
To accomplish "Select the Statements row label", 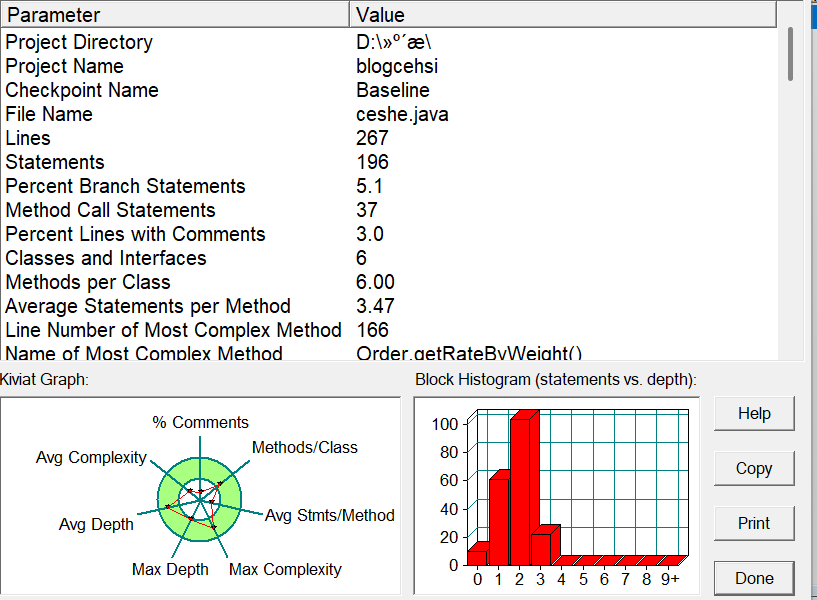I will click(x=55, y=162).
